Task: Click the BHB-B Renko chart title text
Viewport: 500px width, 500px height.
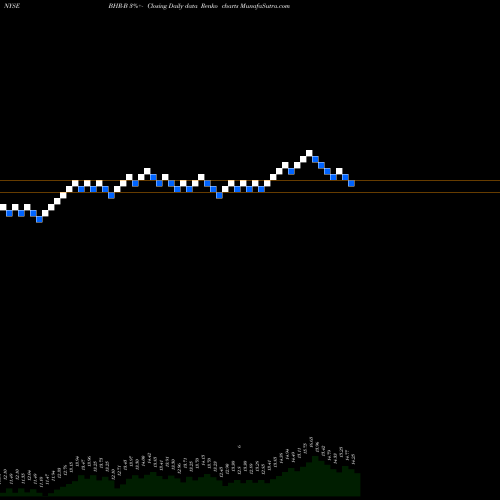Action: tap(199, 6)
